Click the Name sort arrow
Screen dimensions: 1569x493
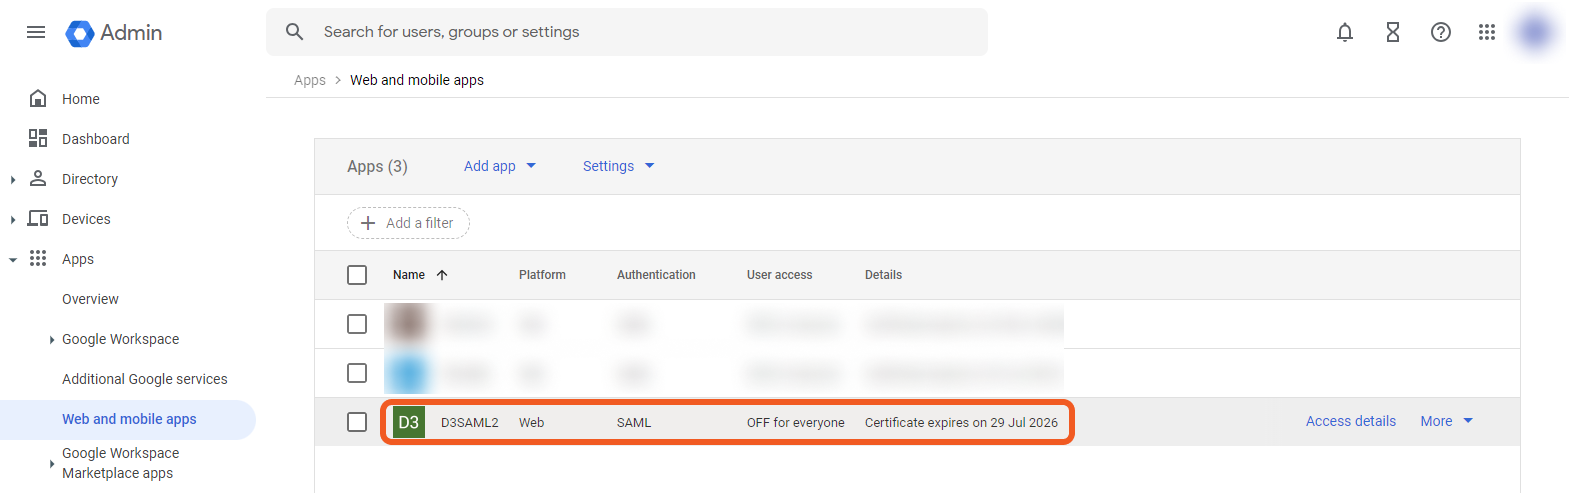442,275
